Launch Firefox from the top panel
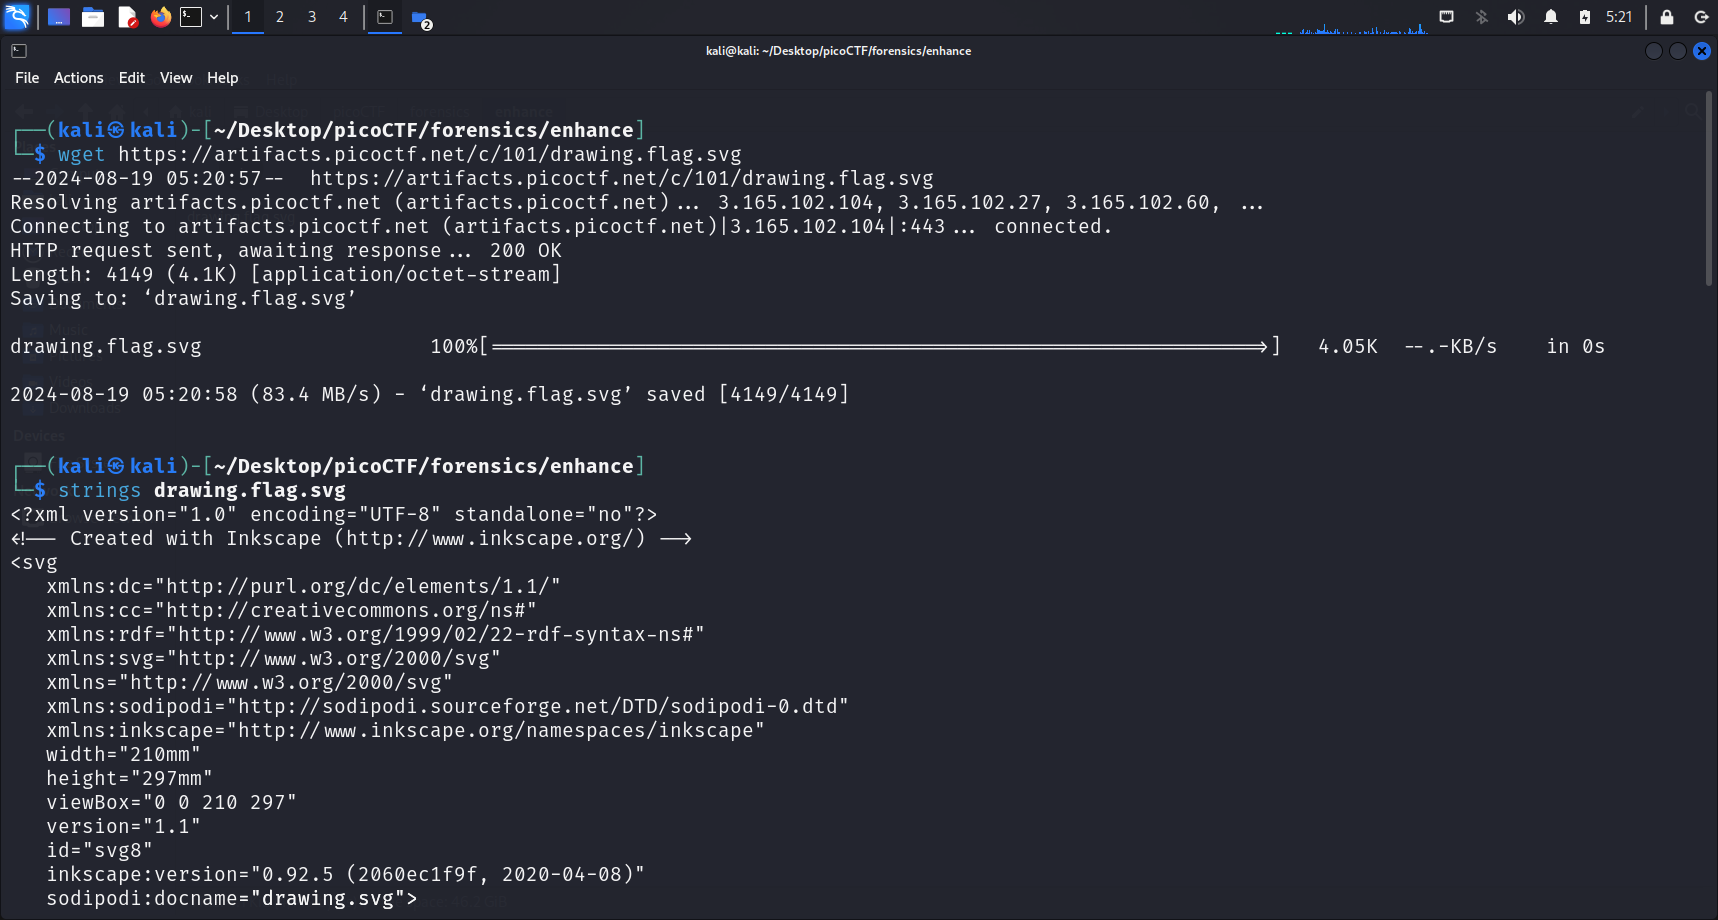The width and height of the screenshot is (1718, 920). 160,17
